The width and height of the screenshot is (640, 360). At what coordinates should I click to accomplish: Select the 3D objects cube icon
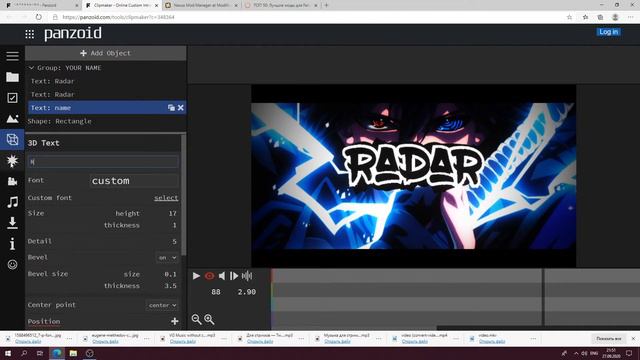[x=12, y=140]
